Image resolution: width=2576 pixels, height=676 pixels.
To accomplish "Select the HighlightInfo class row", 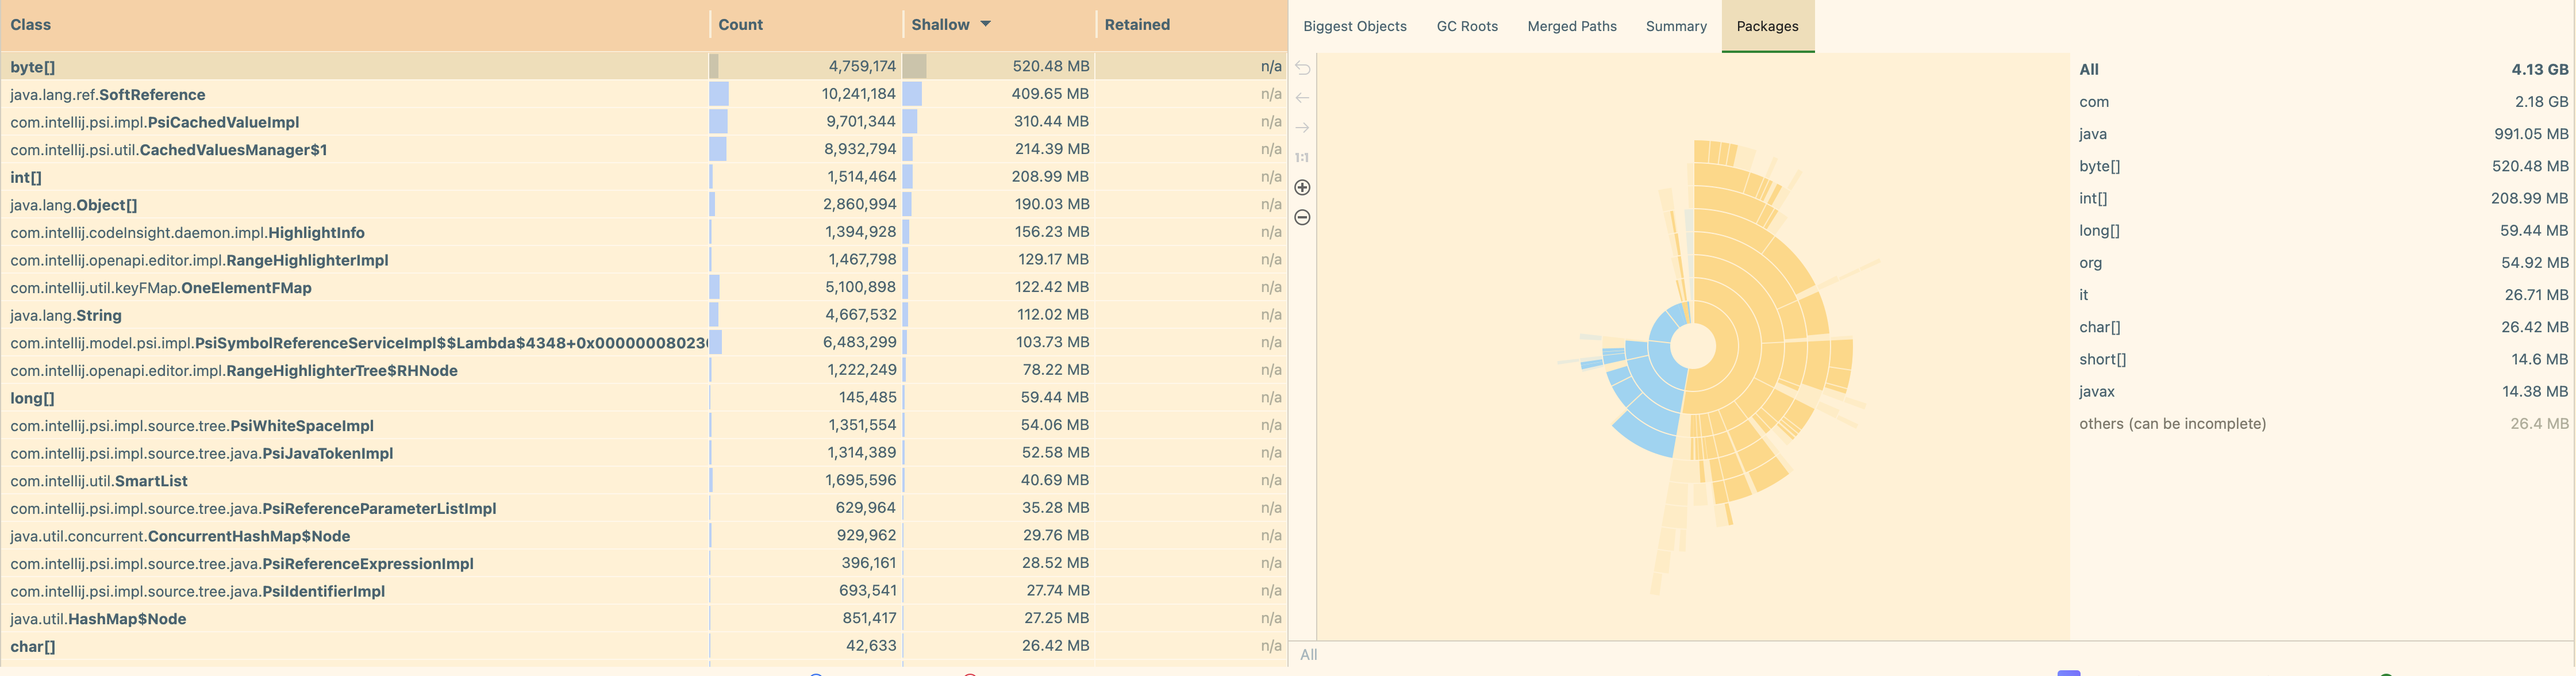I will (x=644, y=232).
